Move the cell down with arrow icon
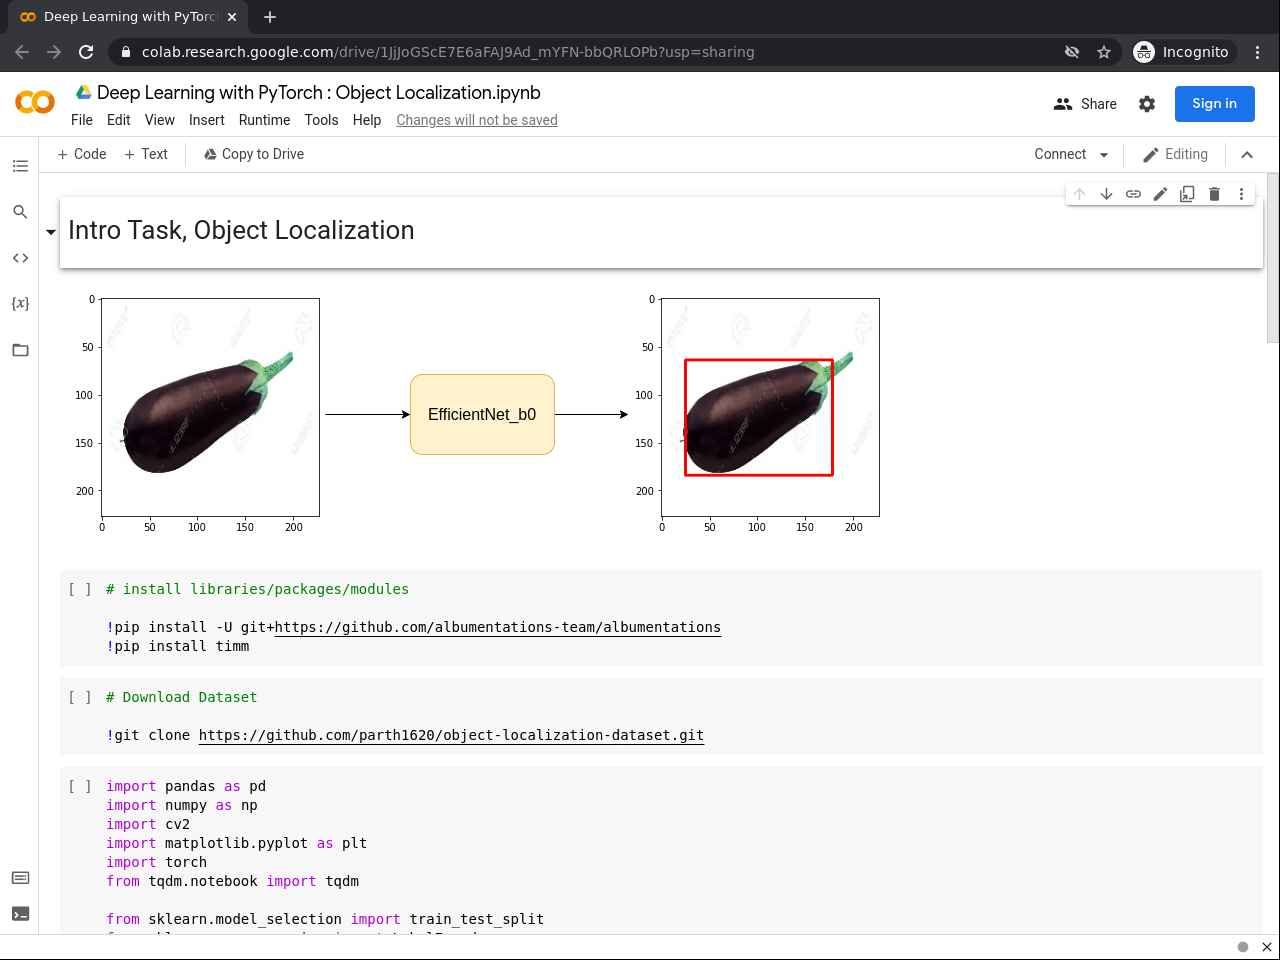 point(1106,194)
